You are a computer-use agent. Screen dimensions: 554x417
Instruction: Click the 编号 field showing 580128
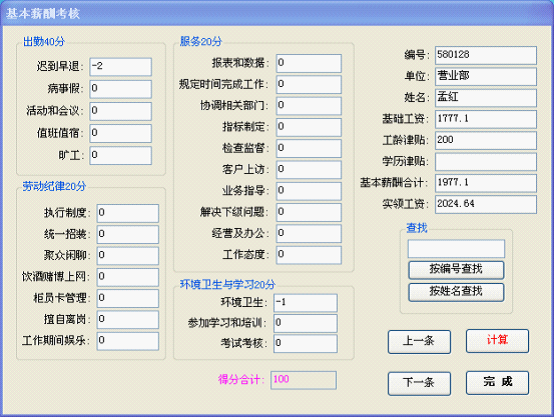click(486, 55)
